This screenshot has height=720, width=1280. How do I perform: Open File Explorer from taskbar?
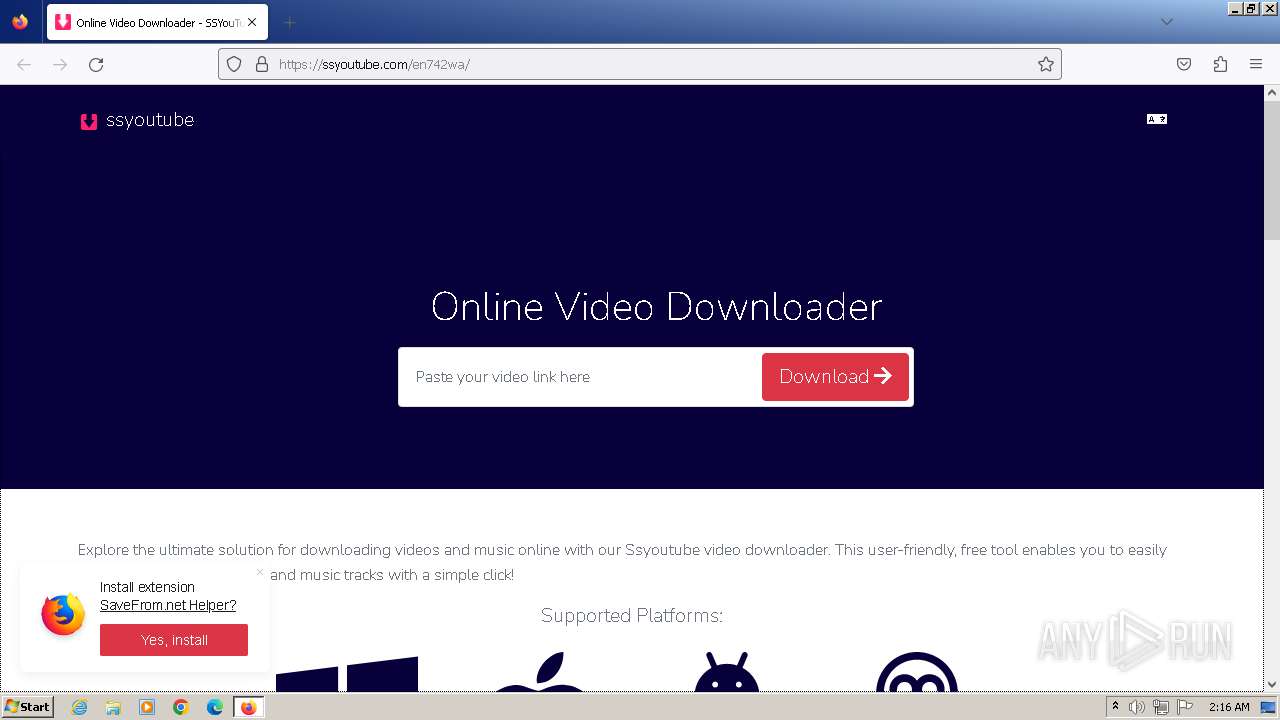tap(113, 707)
